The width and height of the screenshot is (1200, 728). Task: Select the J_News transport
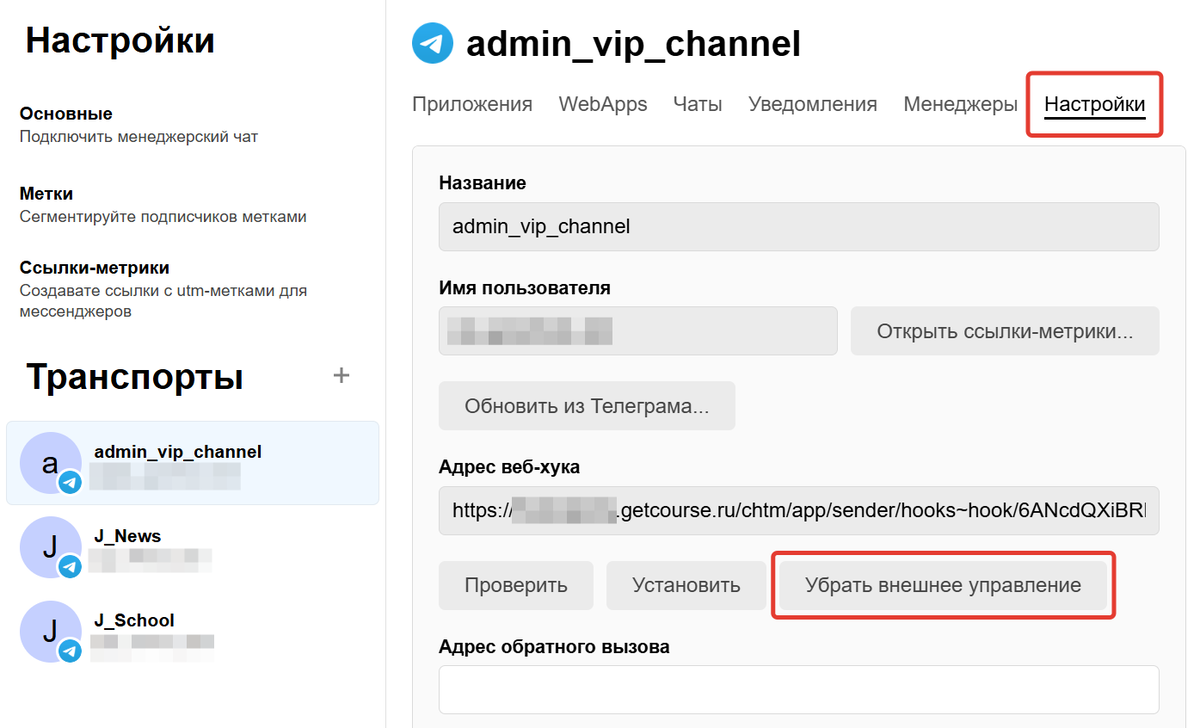[193, 547]
